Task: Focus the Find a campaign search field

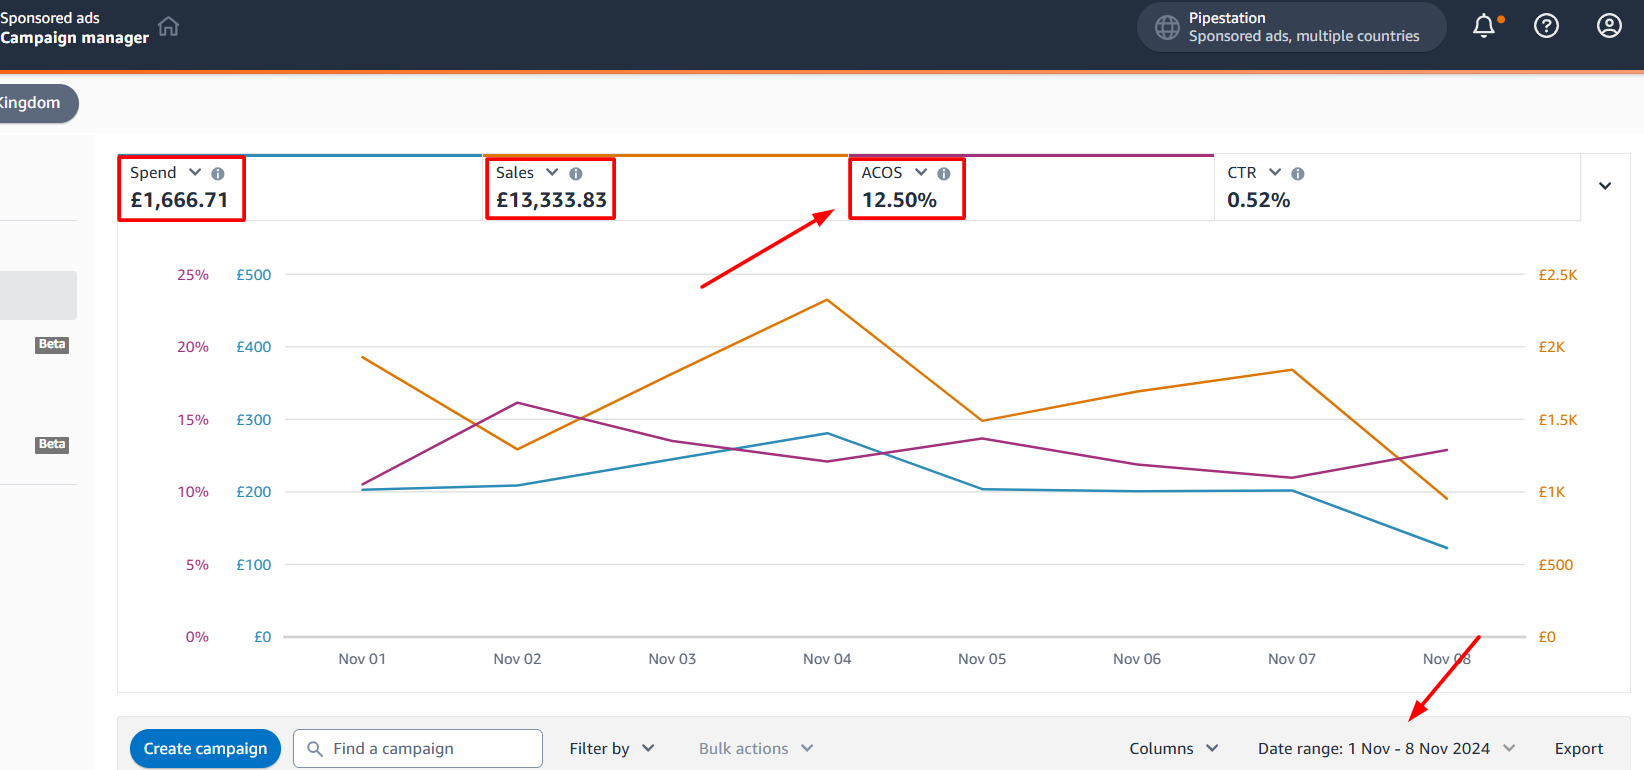Action: coord(418,748)
